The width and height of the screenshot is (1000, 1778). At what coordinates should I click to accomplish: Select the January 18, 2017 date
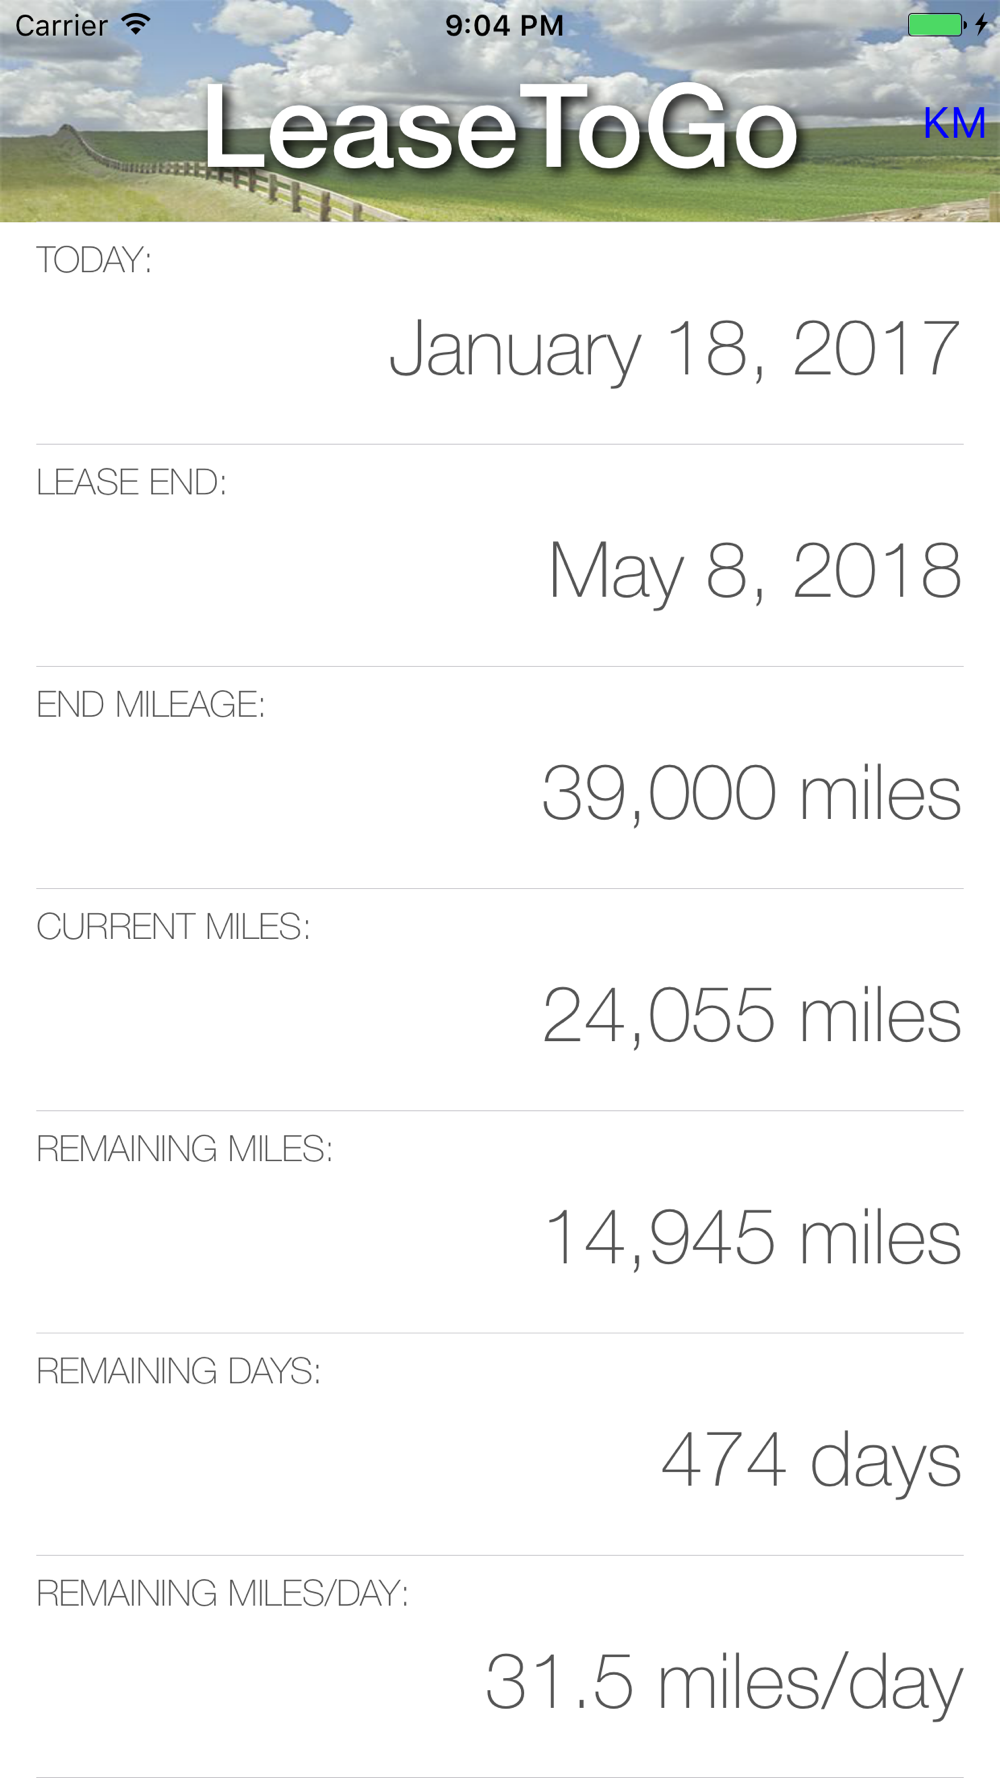tap(674, 348)
